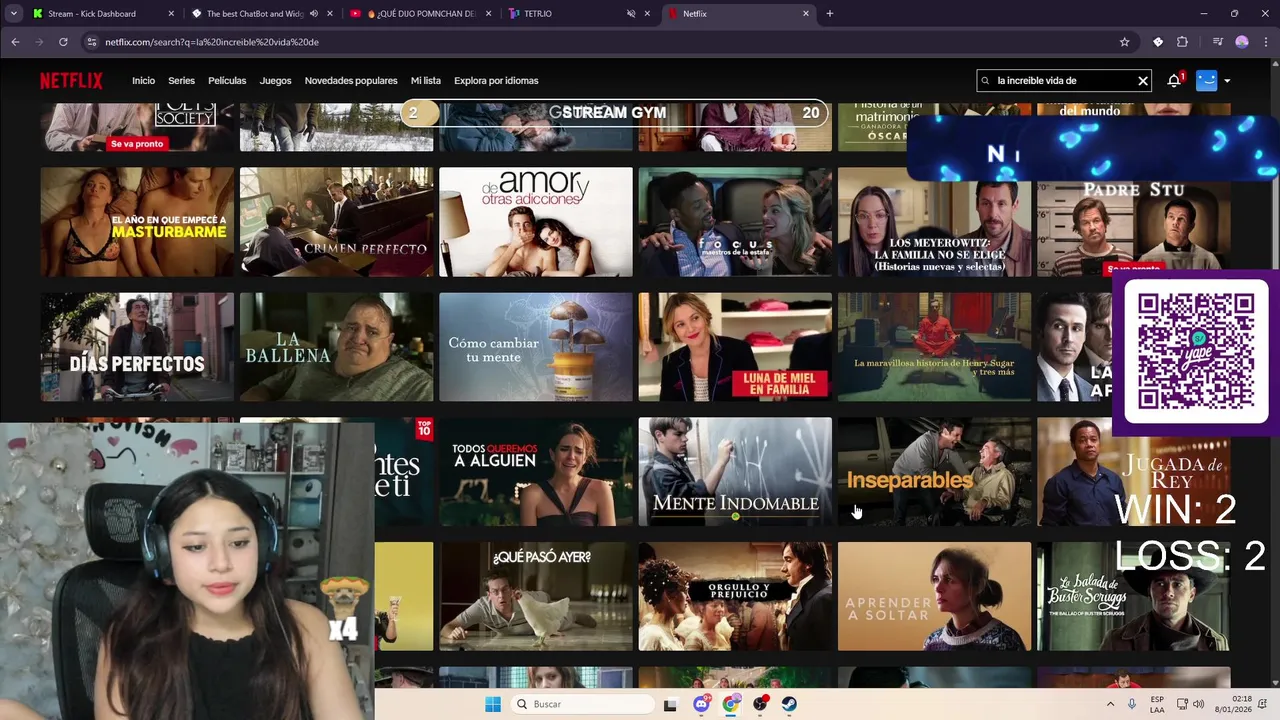1280x720 pixels.
Task: Open the Padre Stu thumbnail
Action: coord(1134,222)
